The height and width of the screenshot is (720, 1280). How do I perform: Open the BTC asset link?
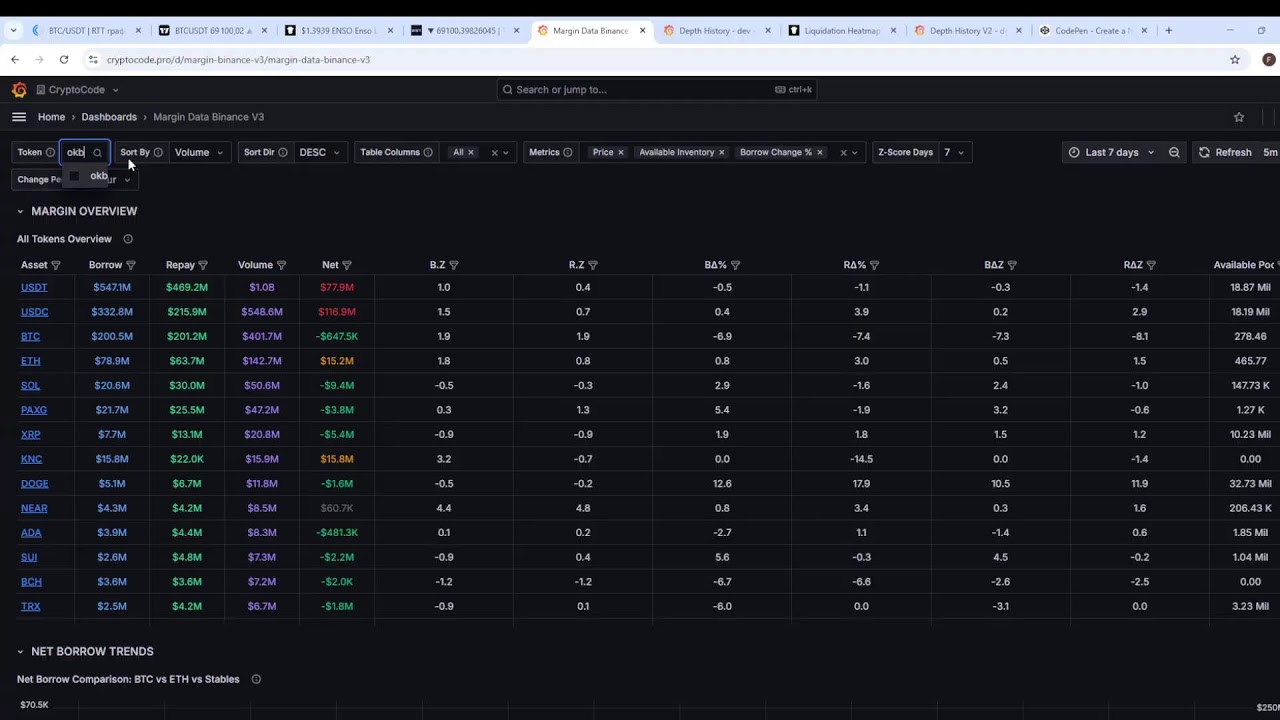(30, 336)
